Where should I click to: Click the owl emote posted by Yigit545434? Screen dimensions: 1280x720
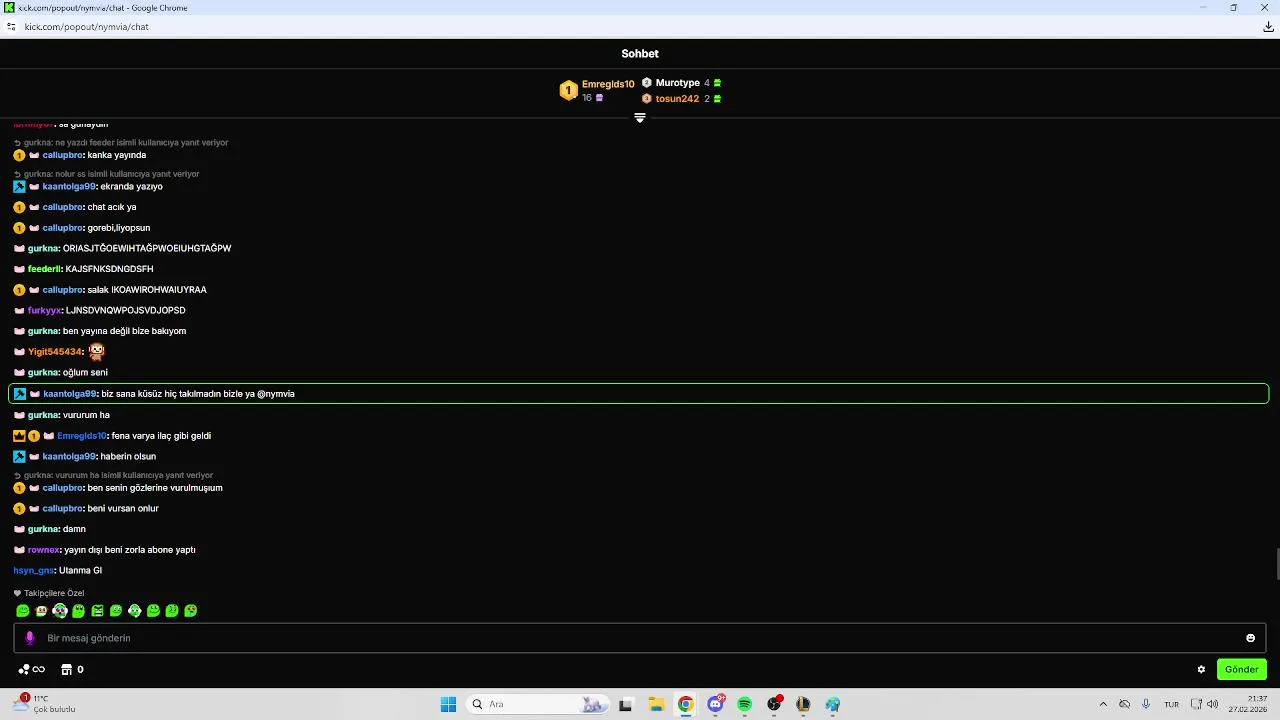point(96,351)
